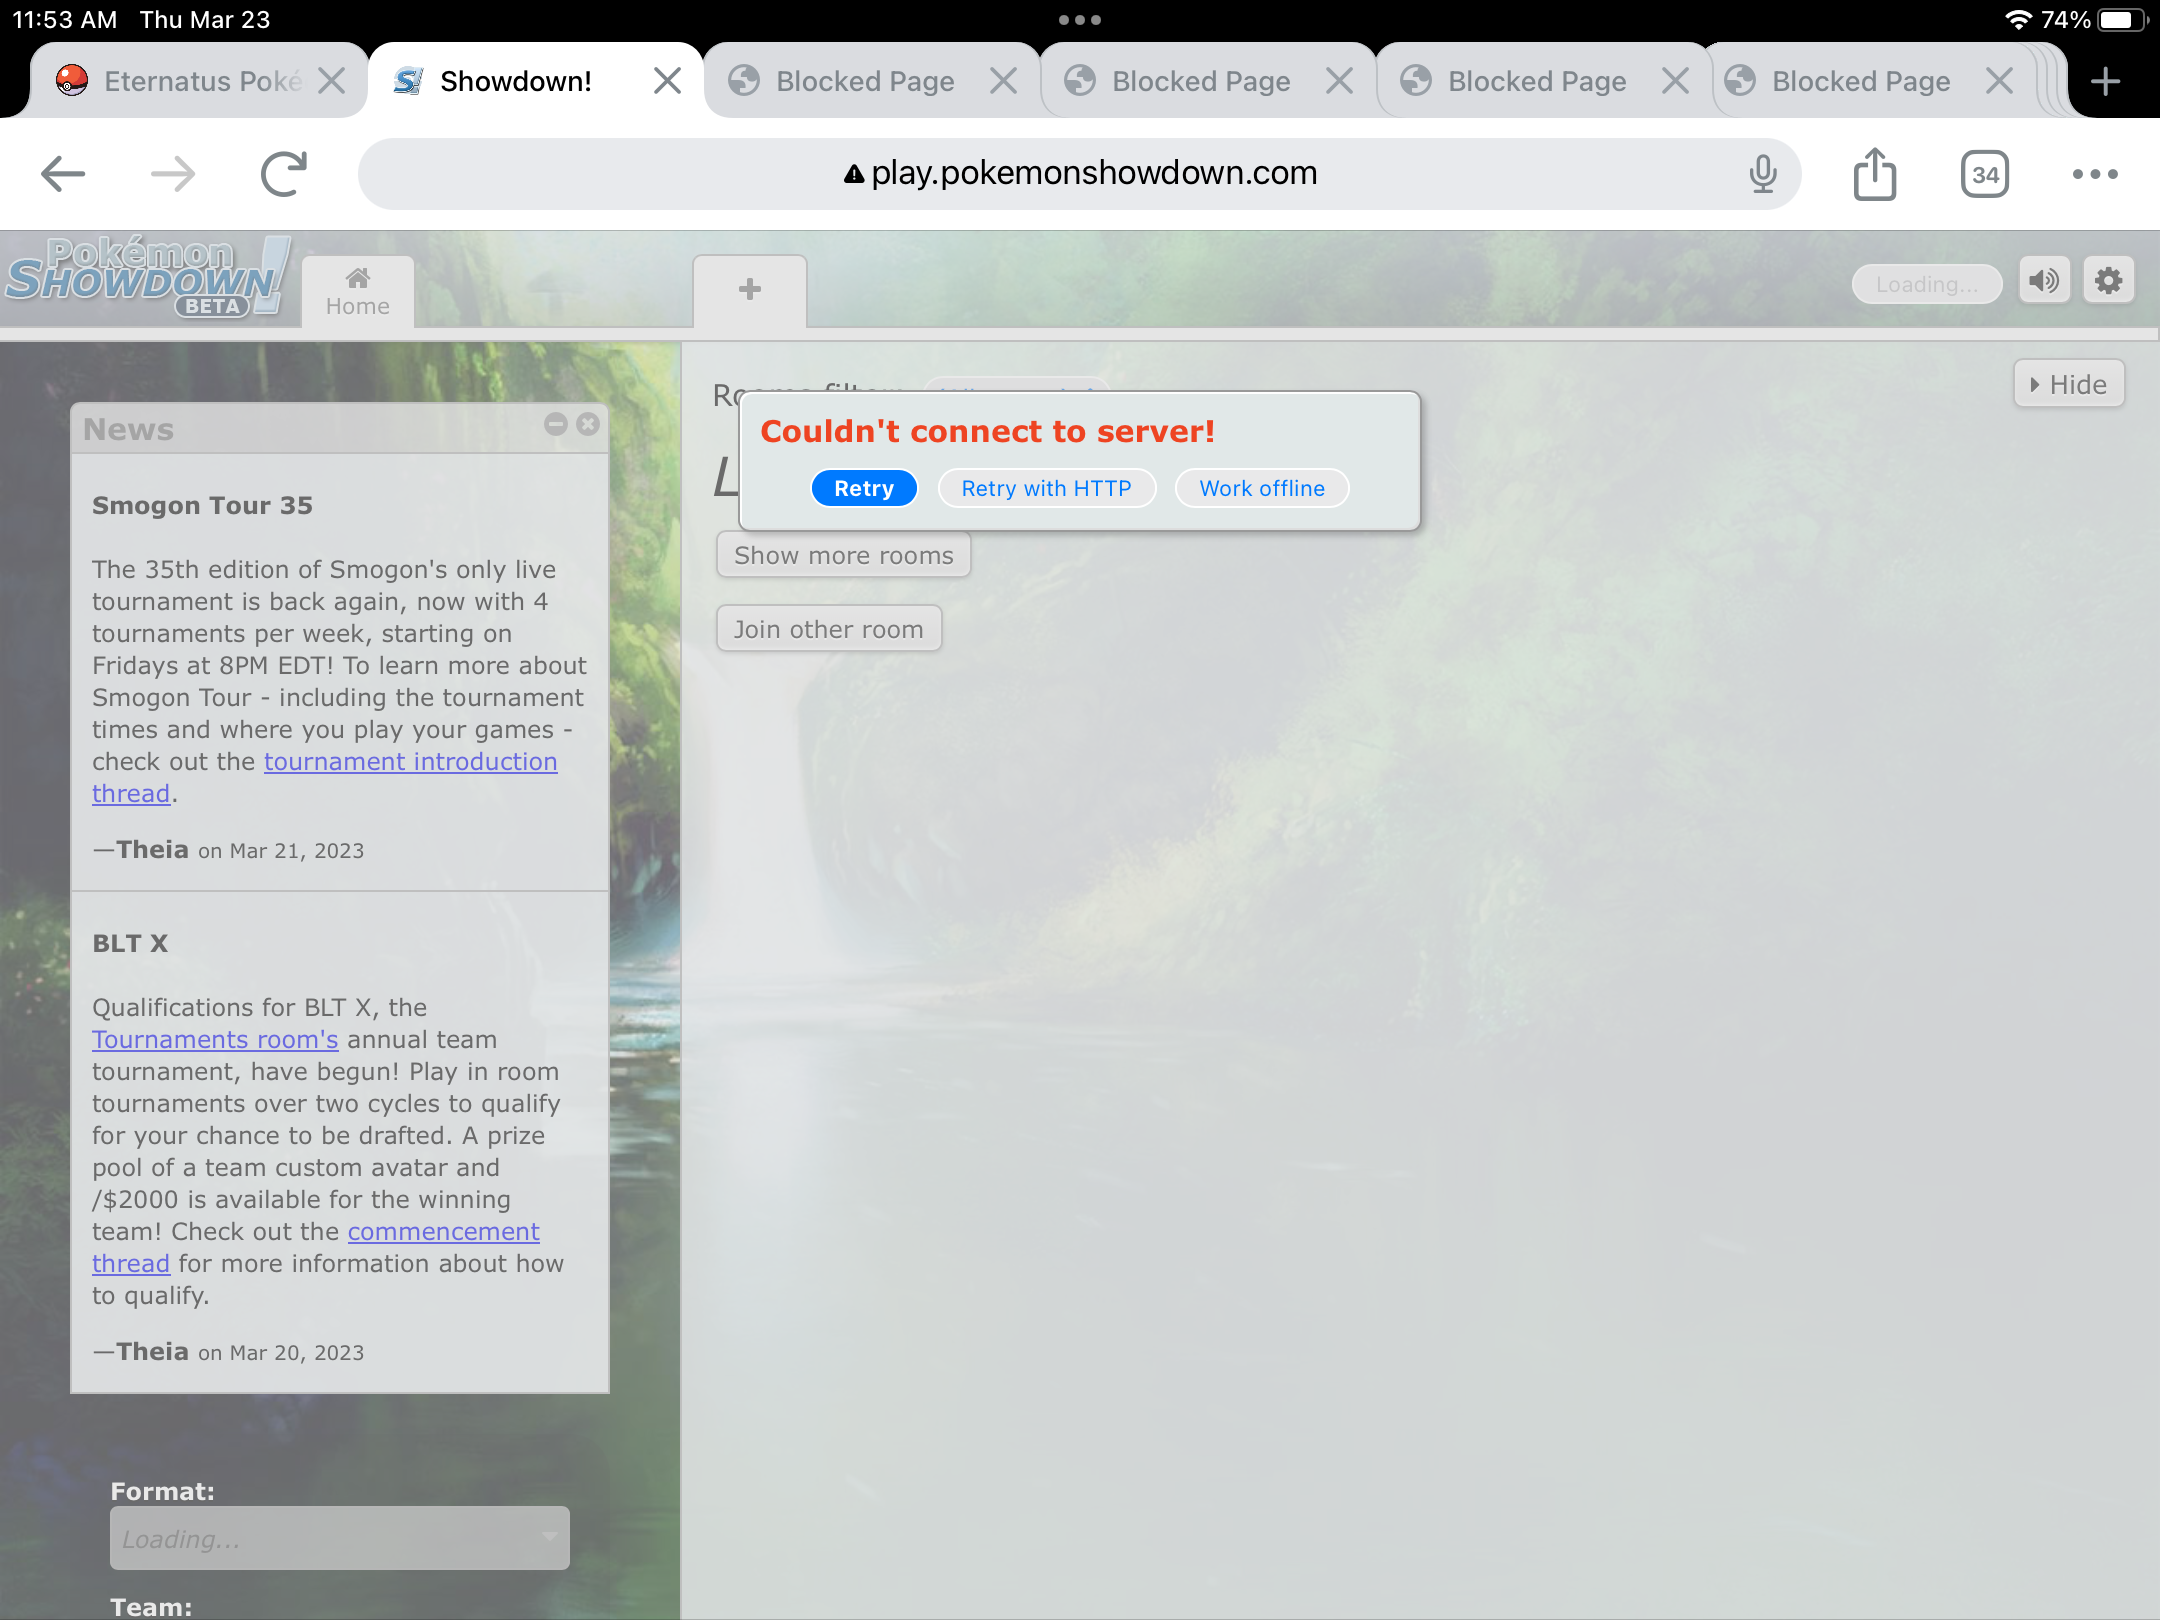Screen dimensions: 2160x1620
Task: Open a new browser tab with plus
Action: (2106, 81)
